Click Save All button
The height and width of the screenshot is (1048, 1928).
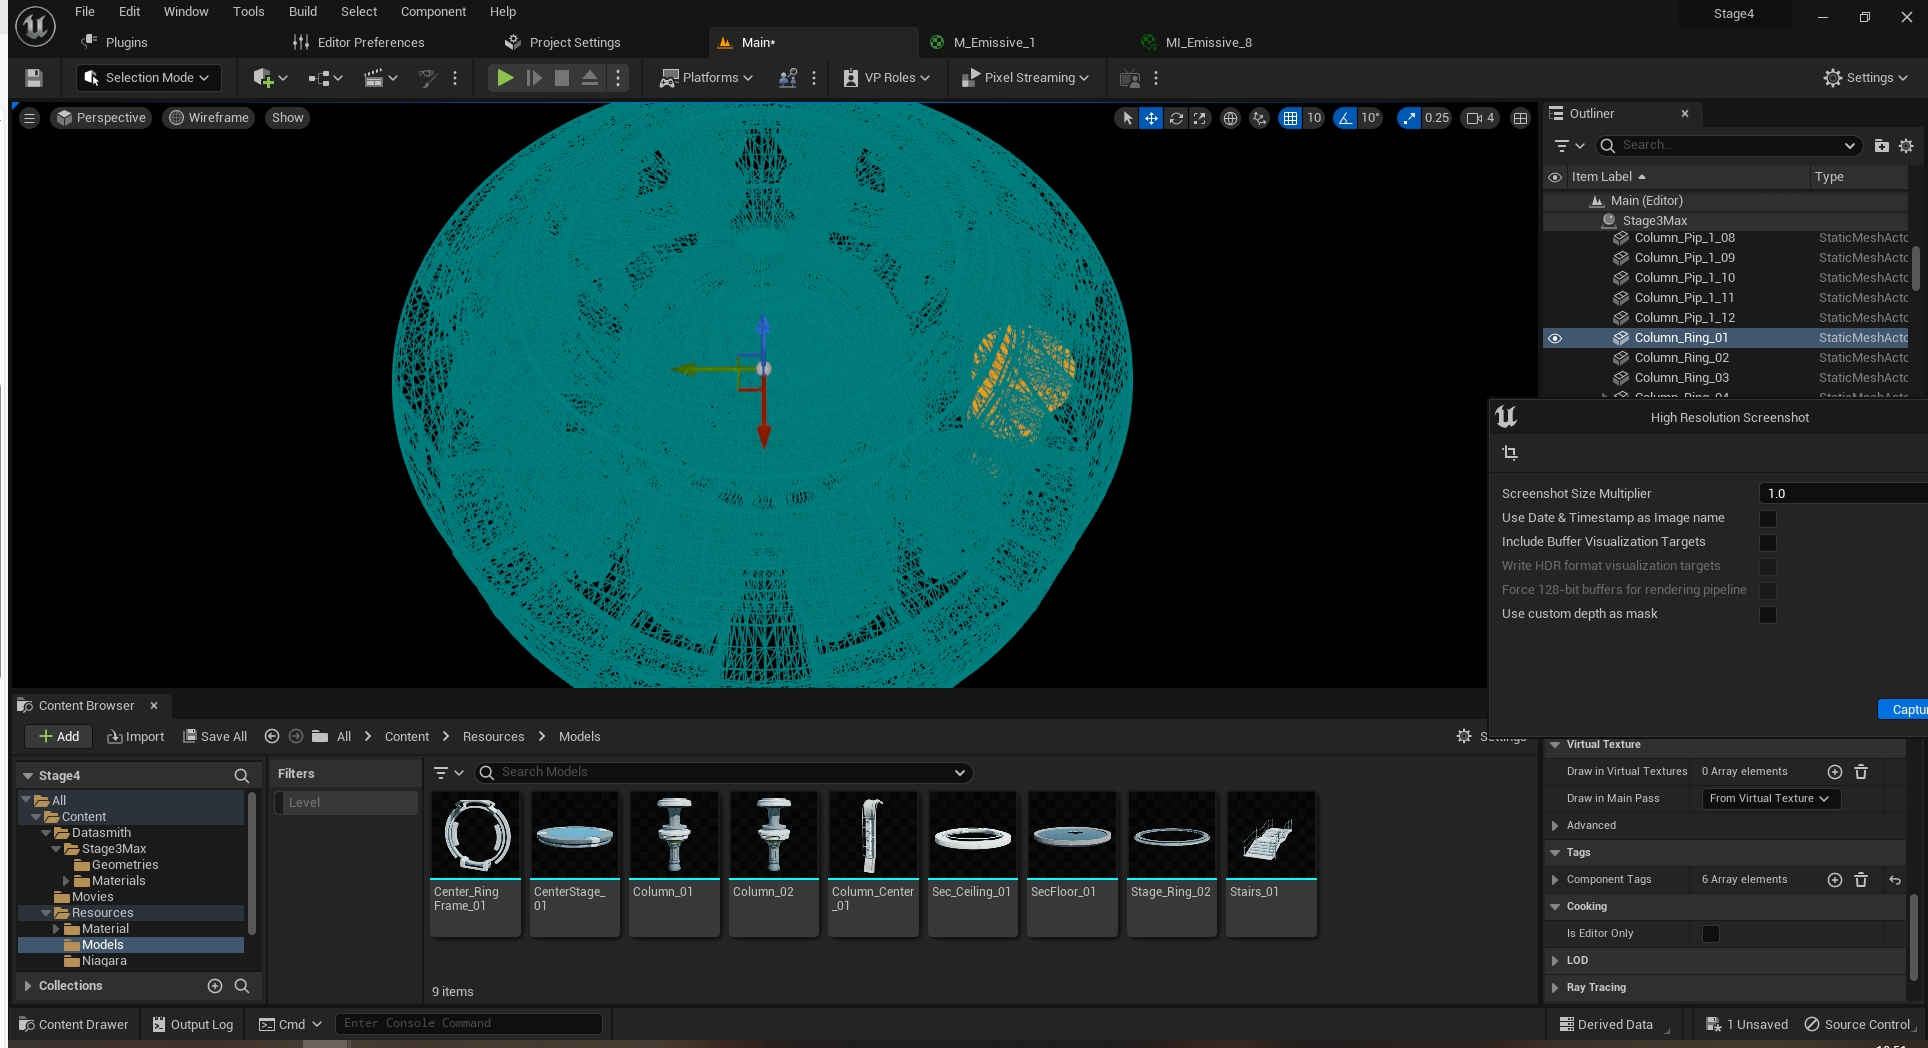click(x=215, y=737)
